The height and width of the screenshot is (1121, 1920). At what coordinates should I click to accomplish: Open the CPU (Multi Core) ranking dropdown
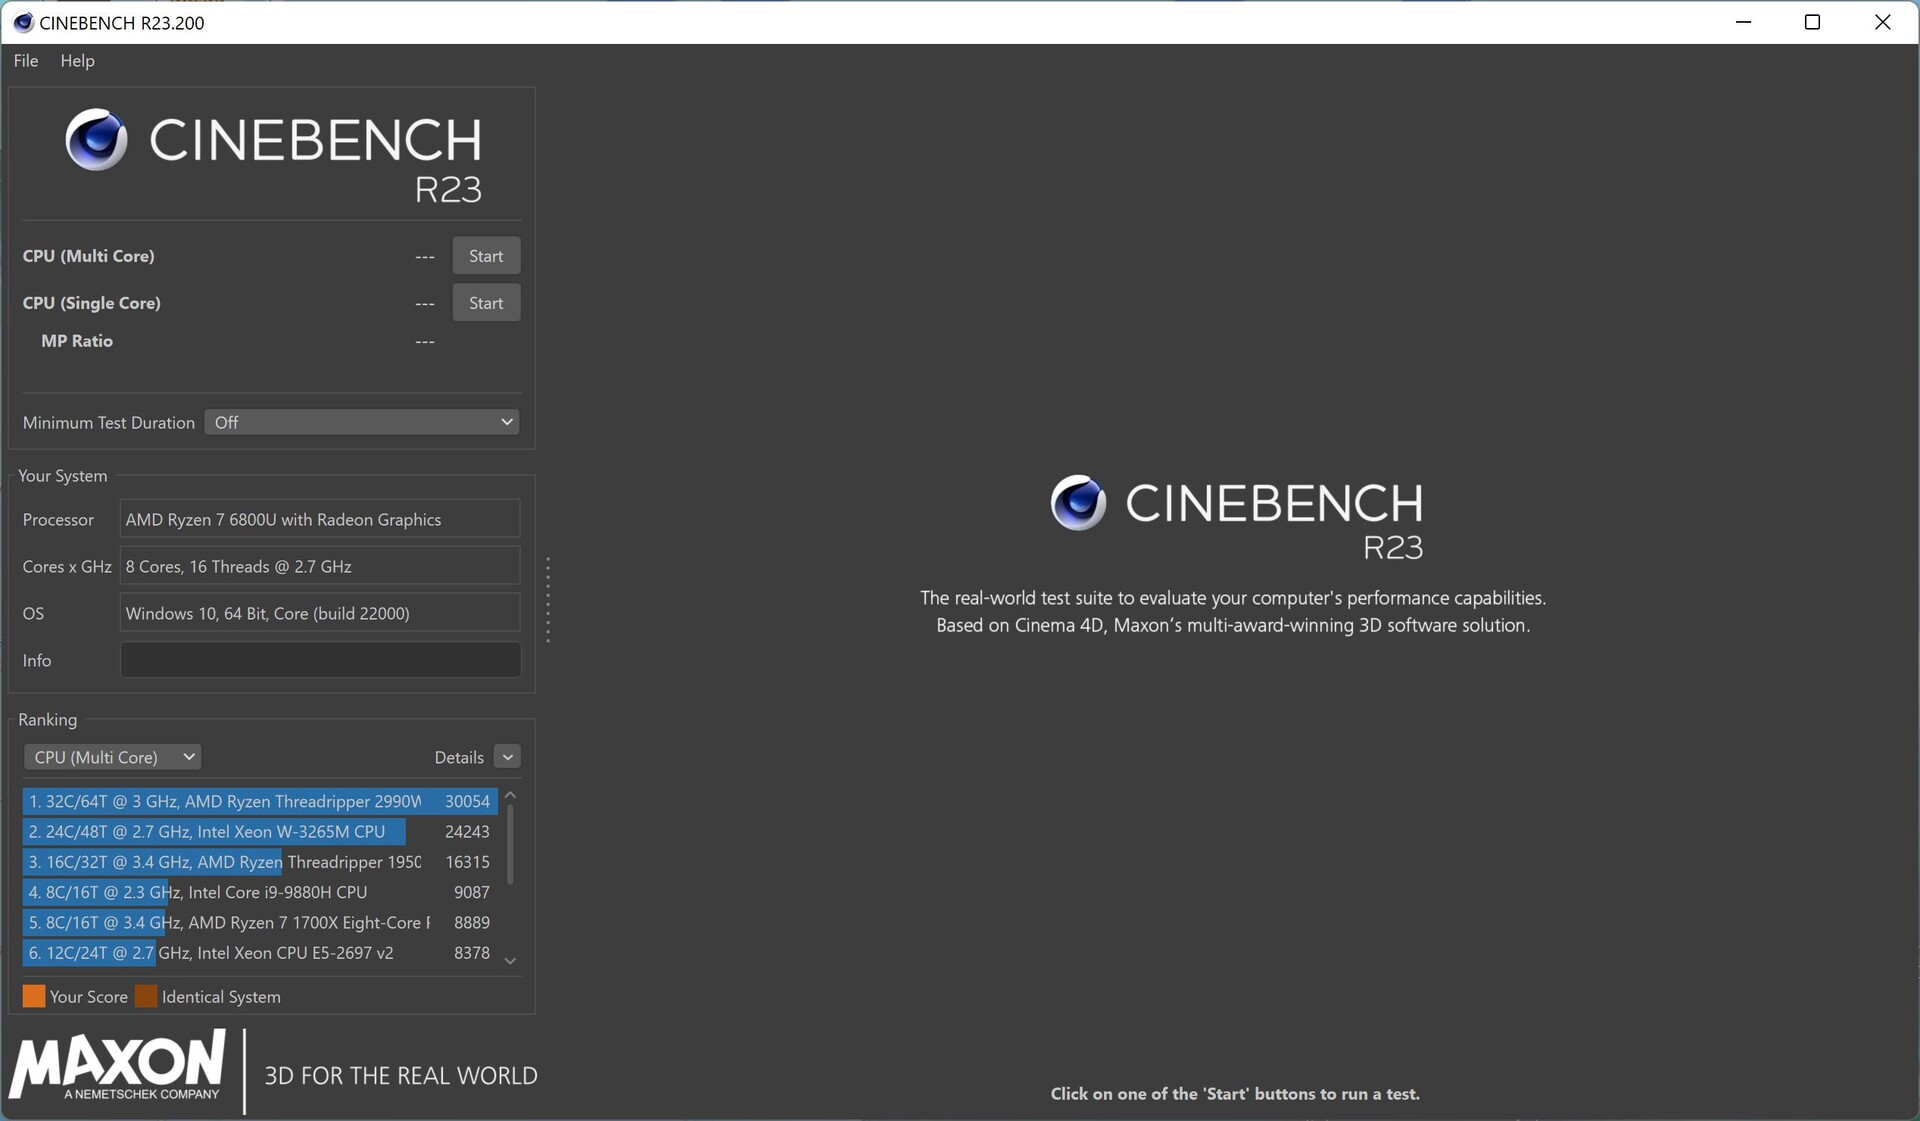click(x=112, y=757)
